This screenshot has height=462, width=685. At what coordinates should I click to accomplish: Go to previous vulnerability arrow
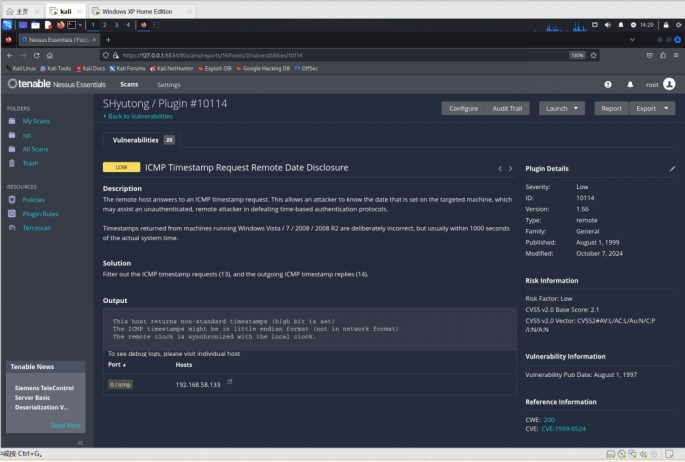coord(500,169)
